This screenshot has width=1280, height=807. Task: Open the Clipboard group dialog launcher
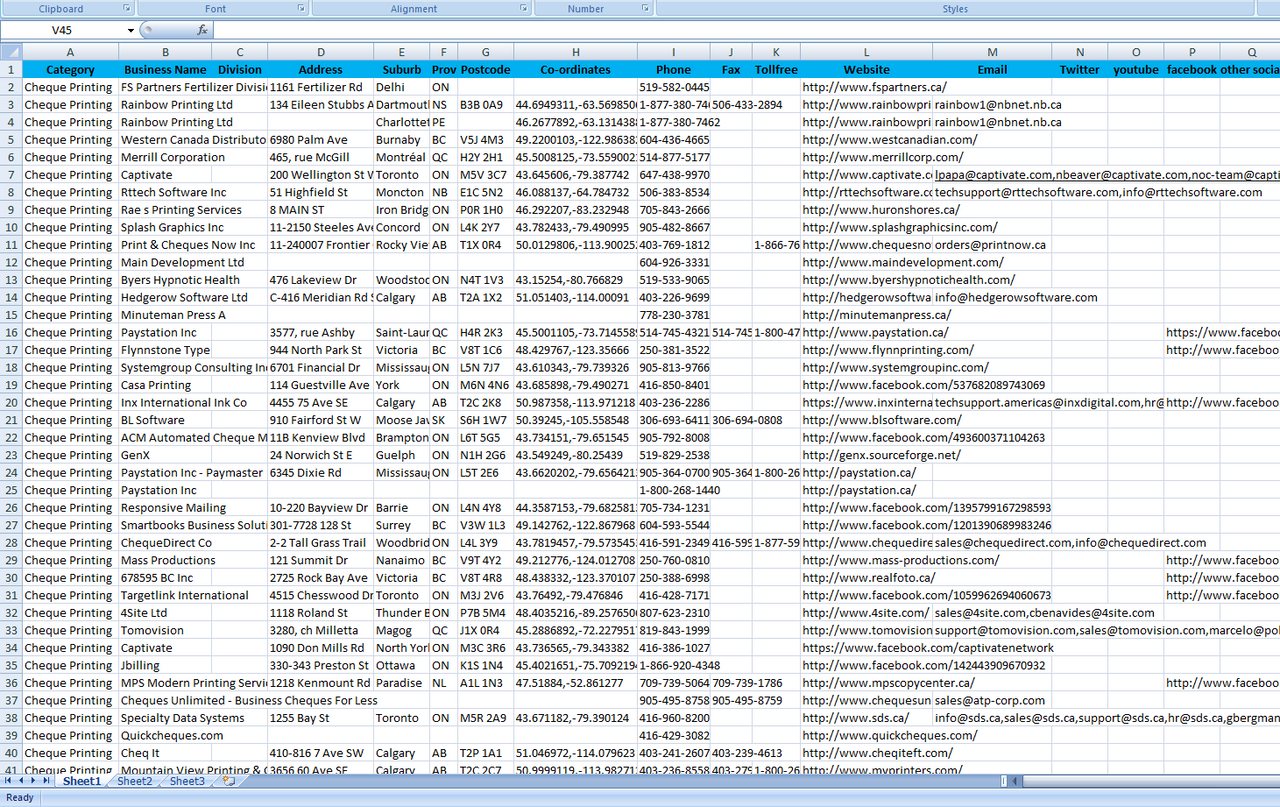127,8
